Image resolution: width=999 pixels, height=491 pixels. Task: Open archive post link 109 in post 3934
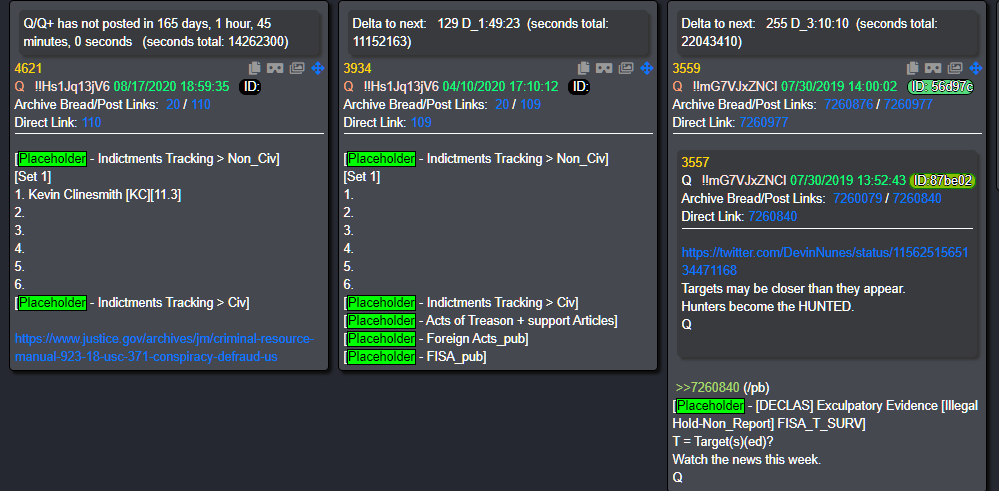(x=530, y=104)
